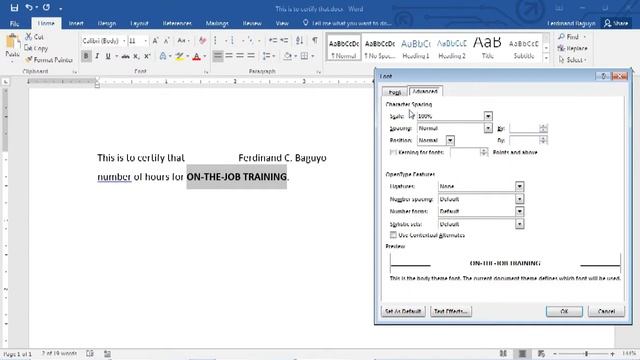Screen dimensions: 640x360
Task: Apply text highlight color
Action: 179,56
